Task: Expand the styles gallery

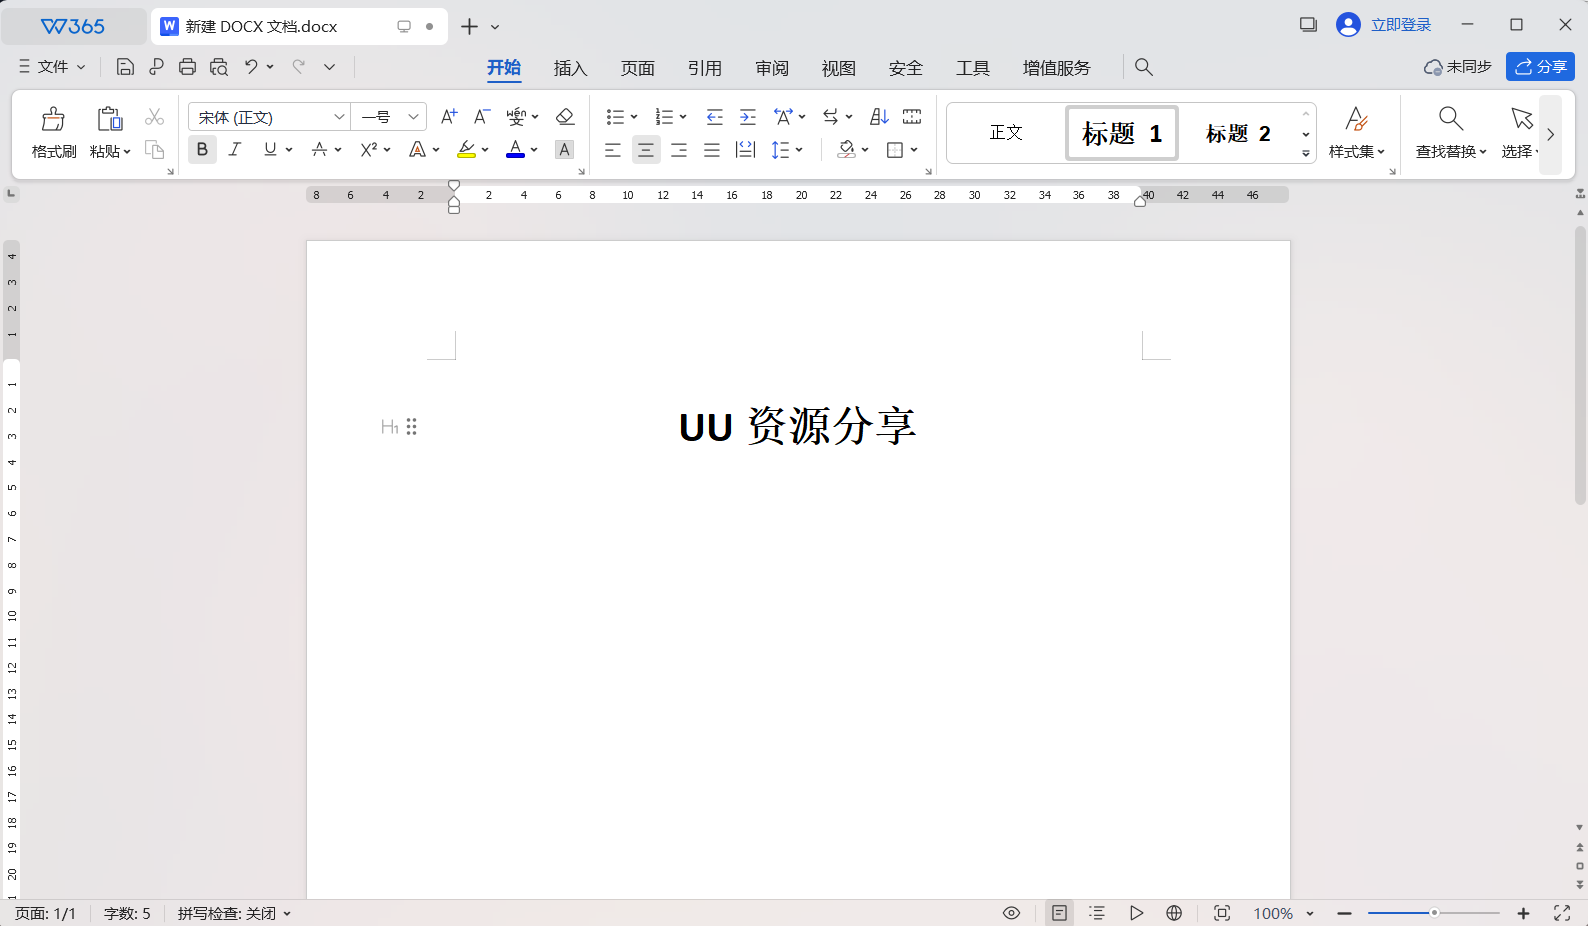Action: click(x=1306, y=154)
